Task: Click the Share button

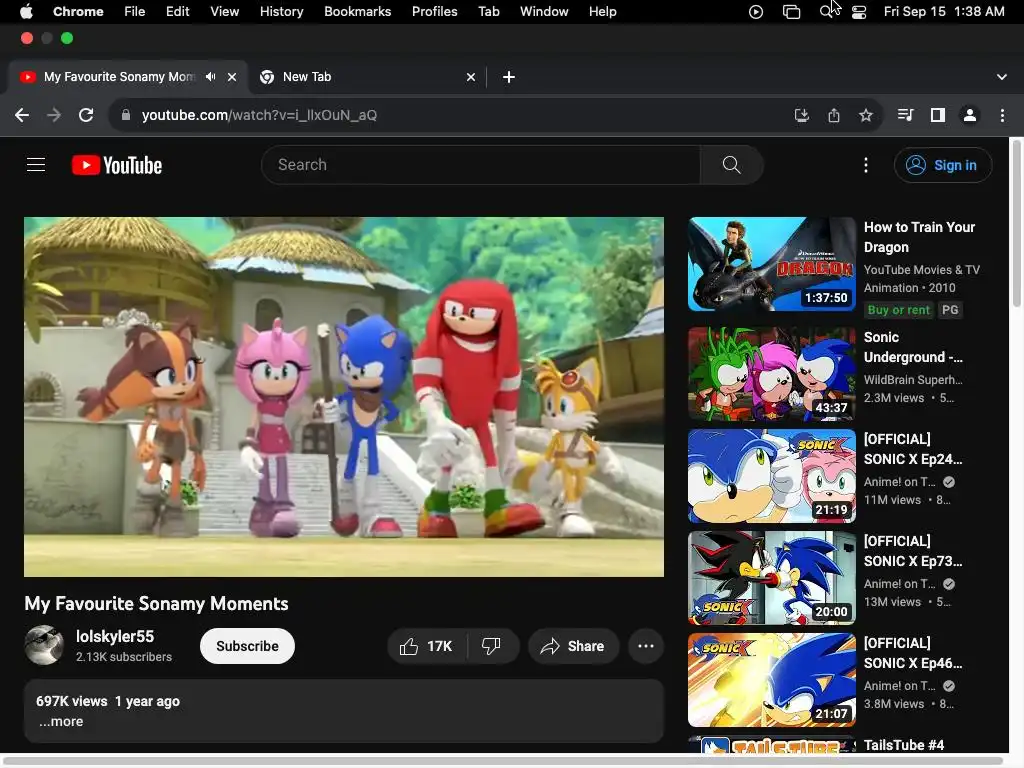Action: pos(573,646)
